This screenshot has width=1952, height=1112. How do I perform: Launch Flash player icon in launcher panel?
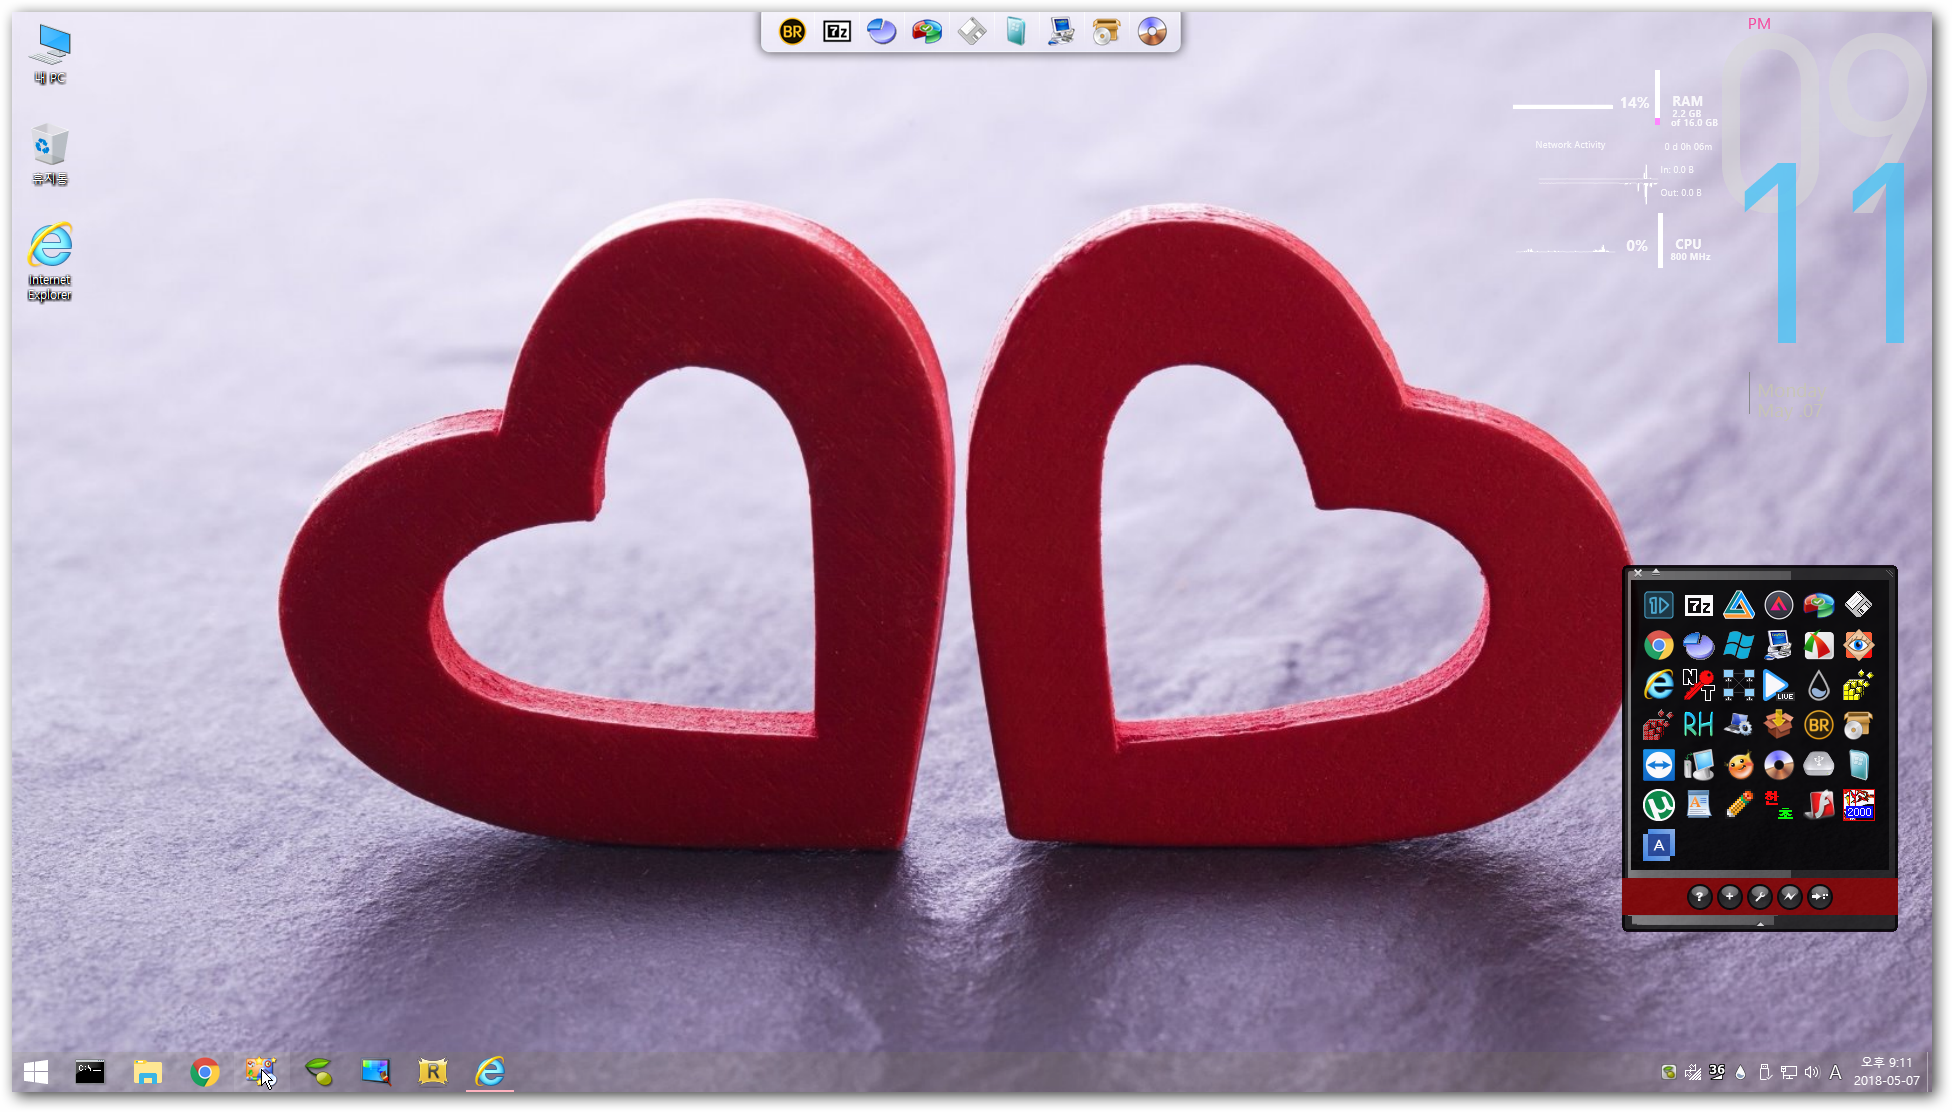point(1818,805)
